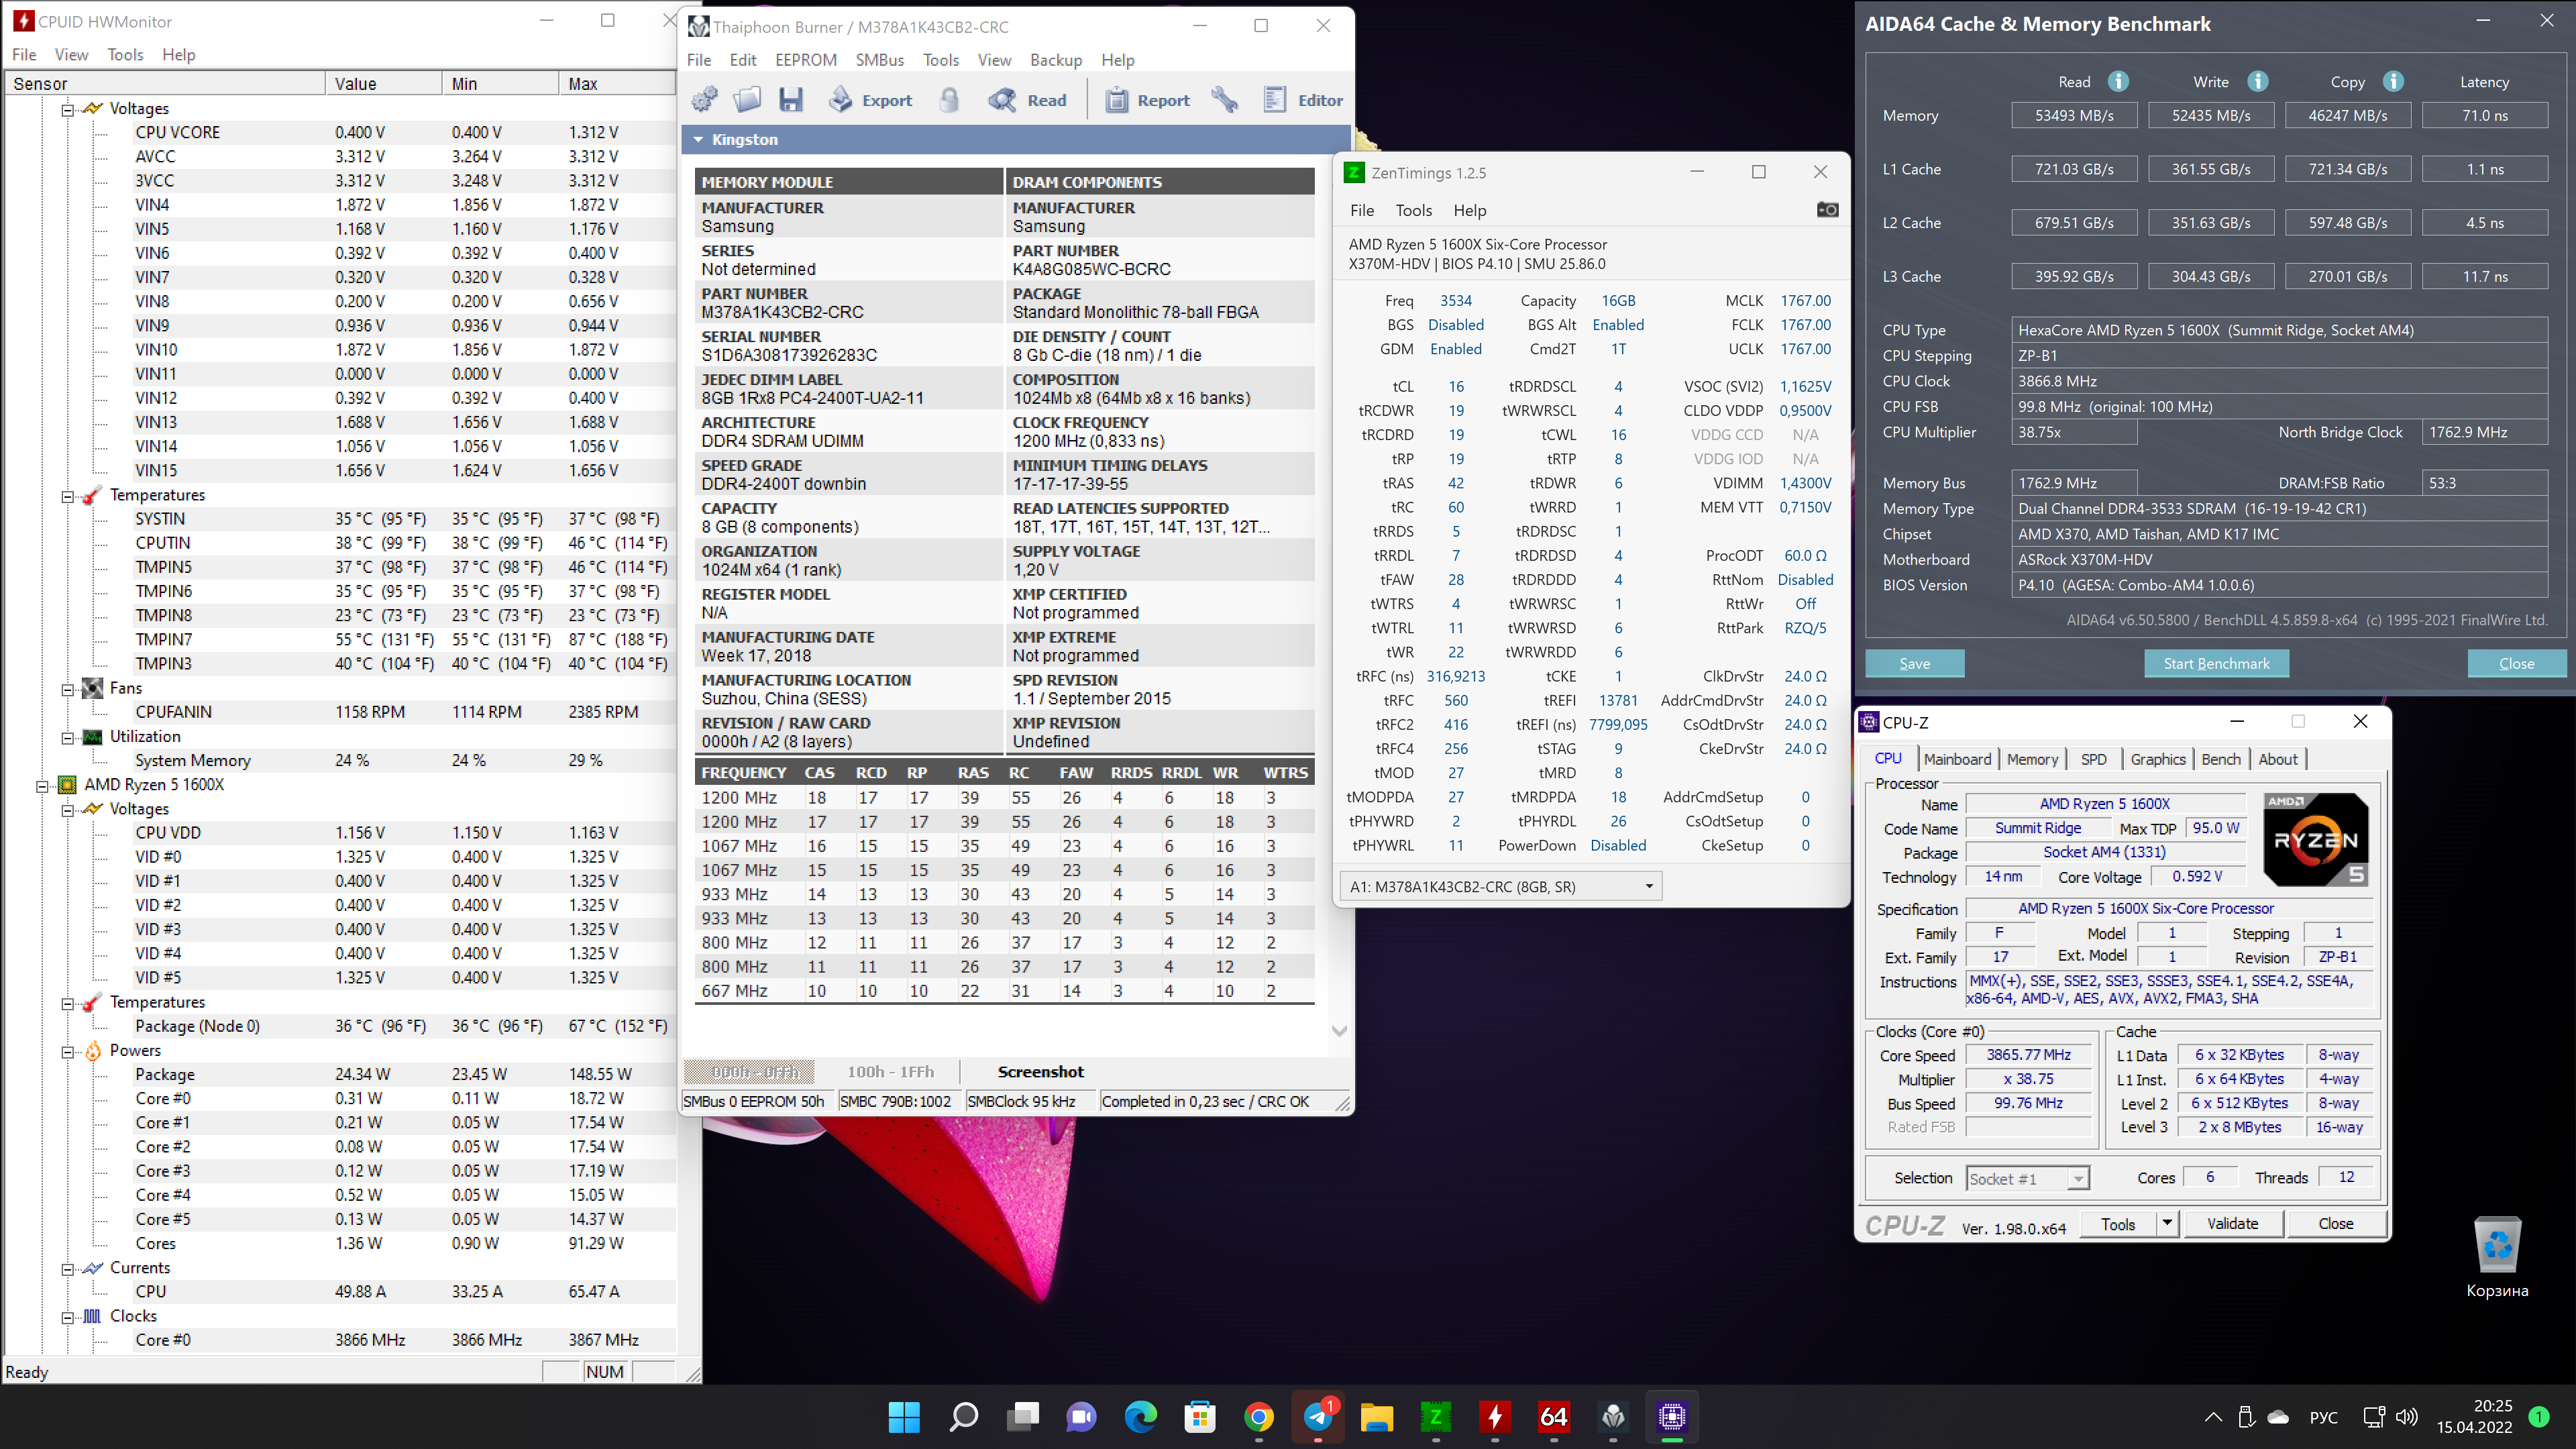This screenshot has height=1449, width=2576.
Task: Click the open folder icon in Thaiphoon toolbar
Action: click(x=747, y=100)
